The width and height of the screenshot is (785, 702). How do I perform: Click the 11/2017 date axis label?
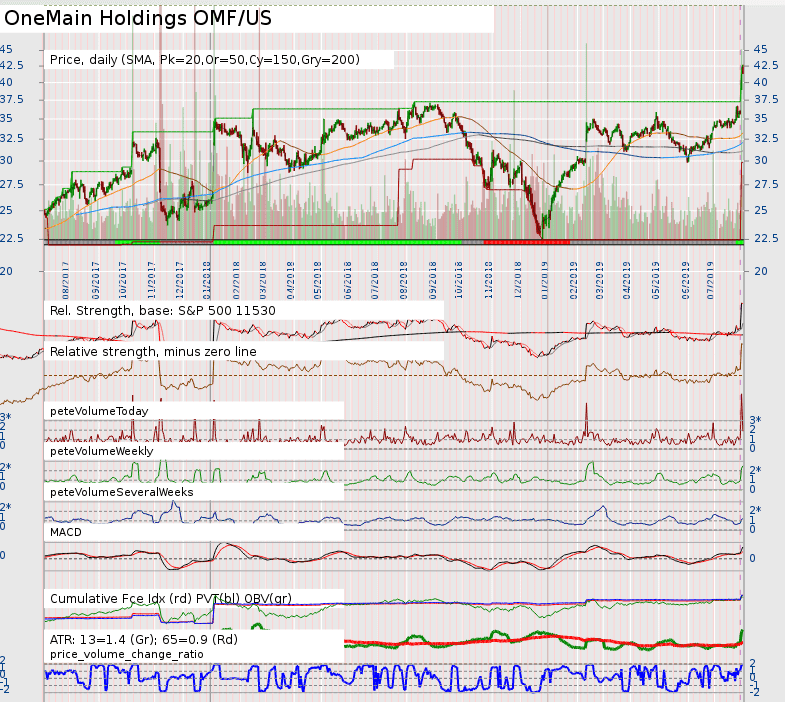(x=152, y=280)
